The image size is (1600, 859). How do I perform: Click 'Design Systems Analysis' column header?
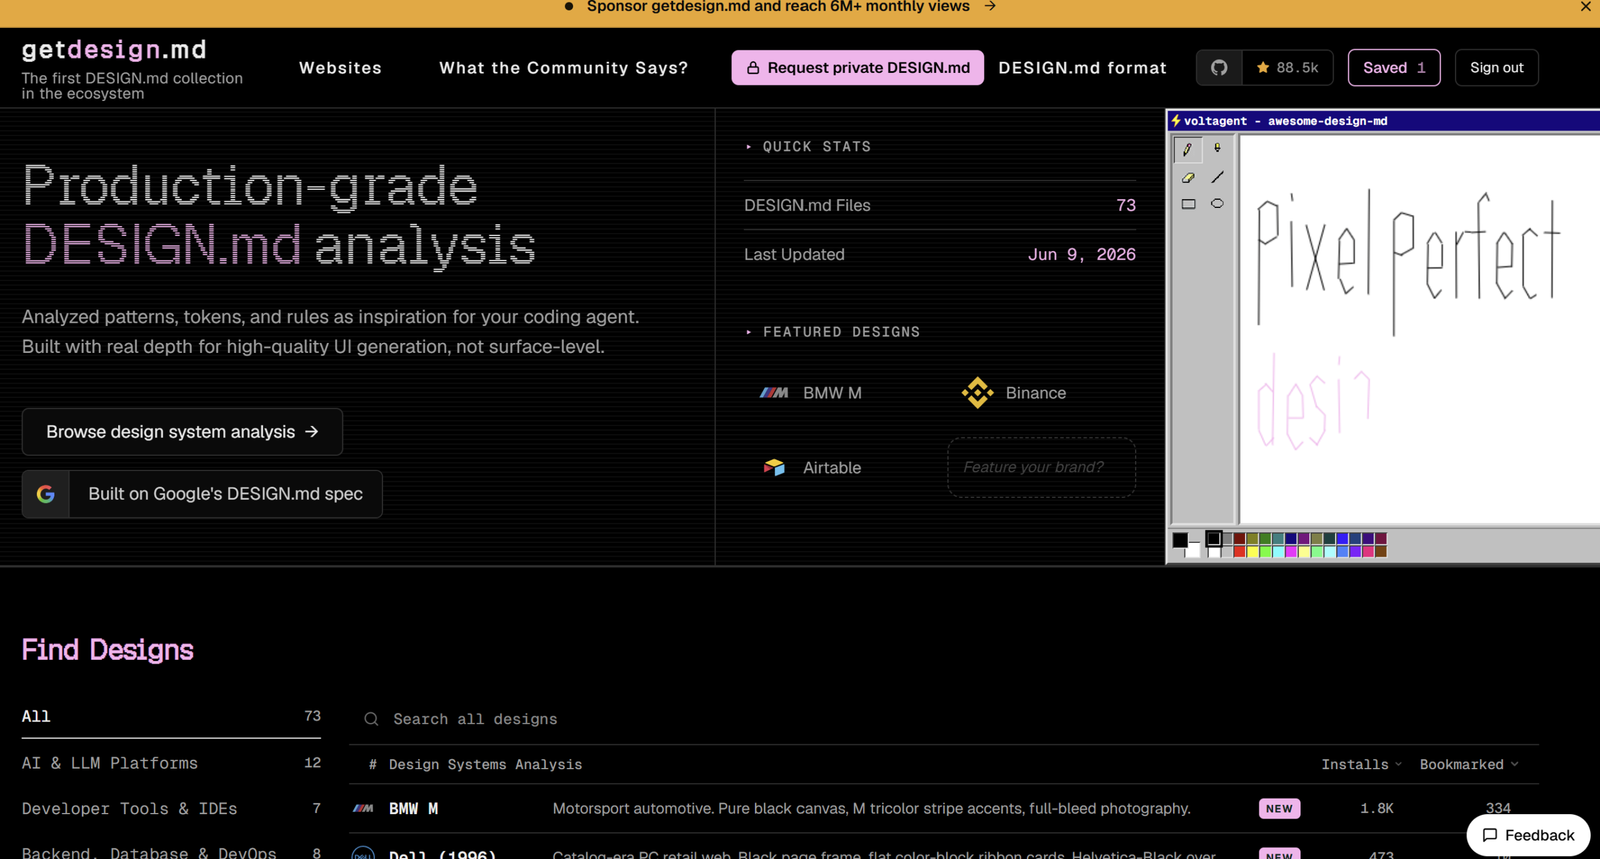pyautogui.click(x=485, y=764)
